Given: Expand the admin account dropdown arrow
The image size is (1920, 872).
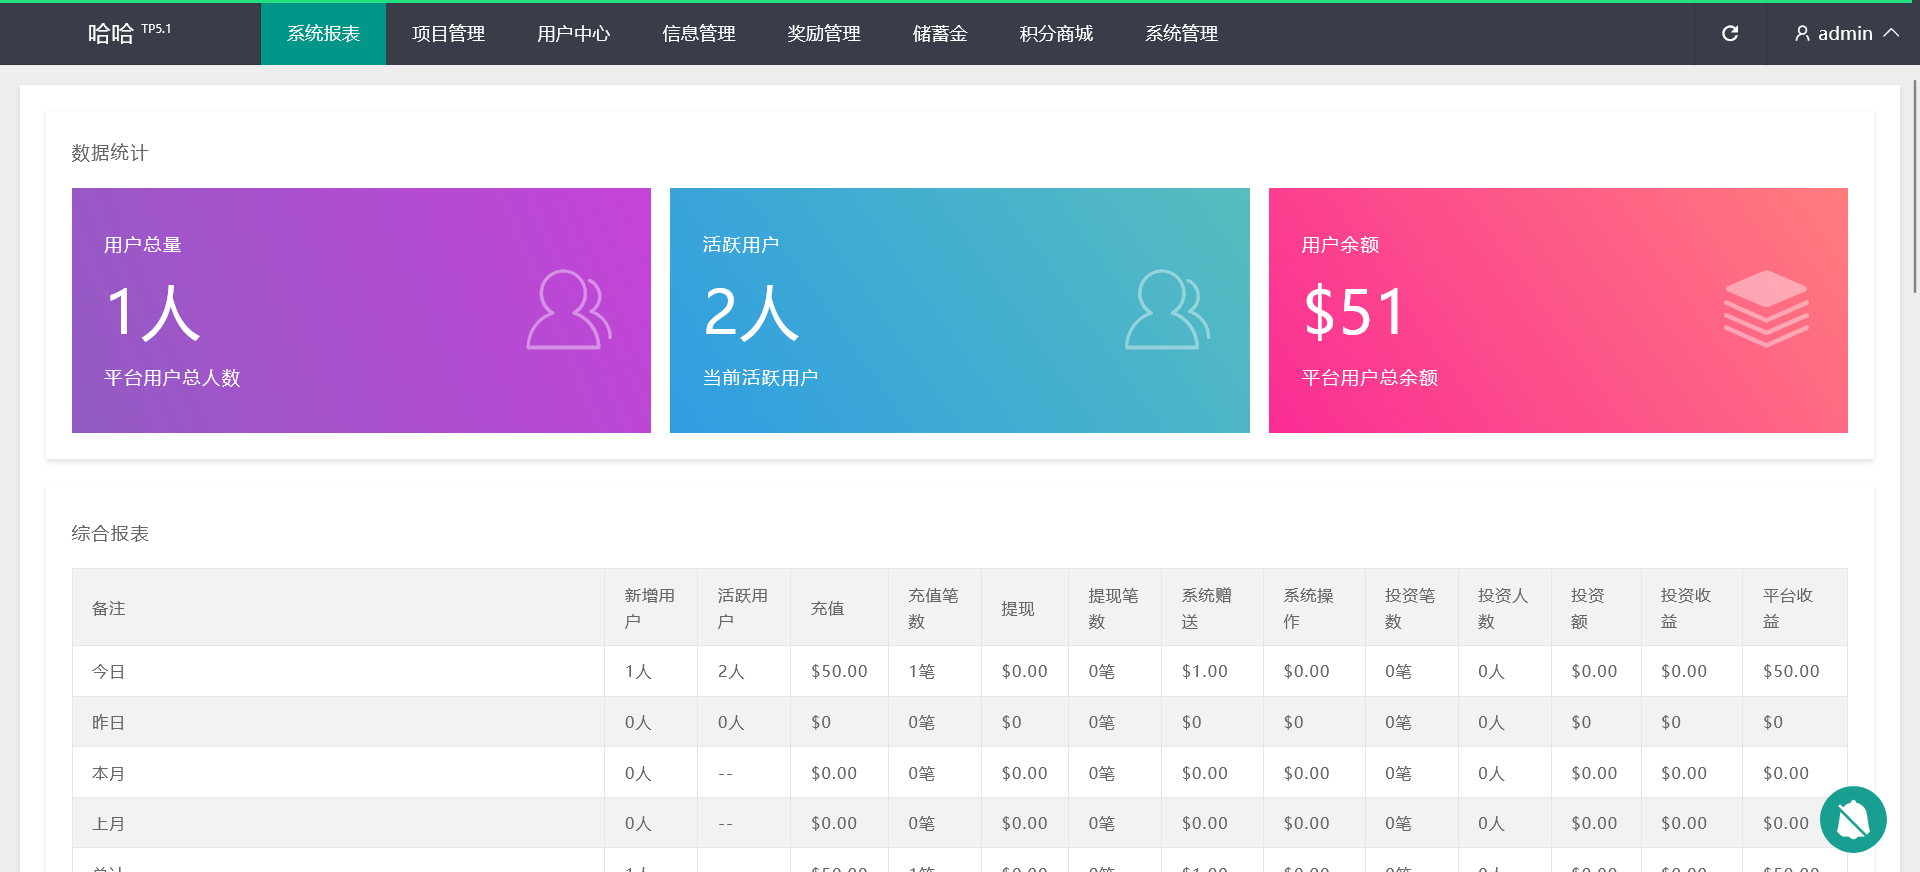Looking at the screenshot, I should pyautogui.click(x=1891, y=33).
